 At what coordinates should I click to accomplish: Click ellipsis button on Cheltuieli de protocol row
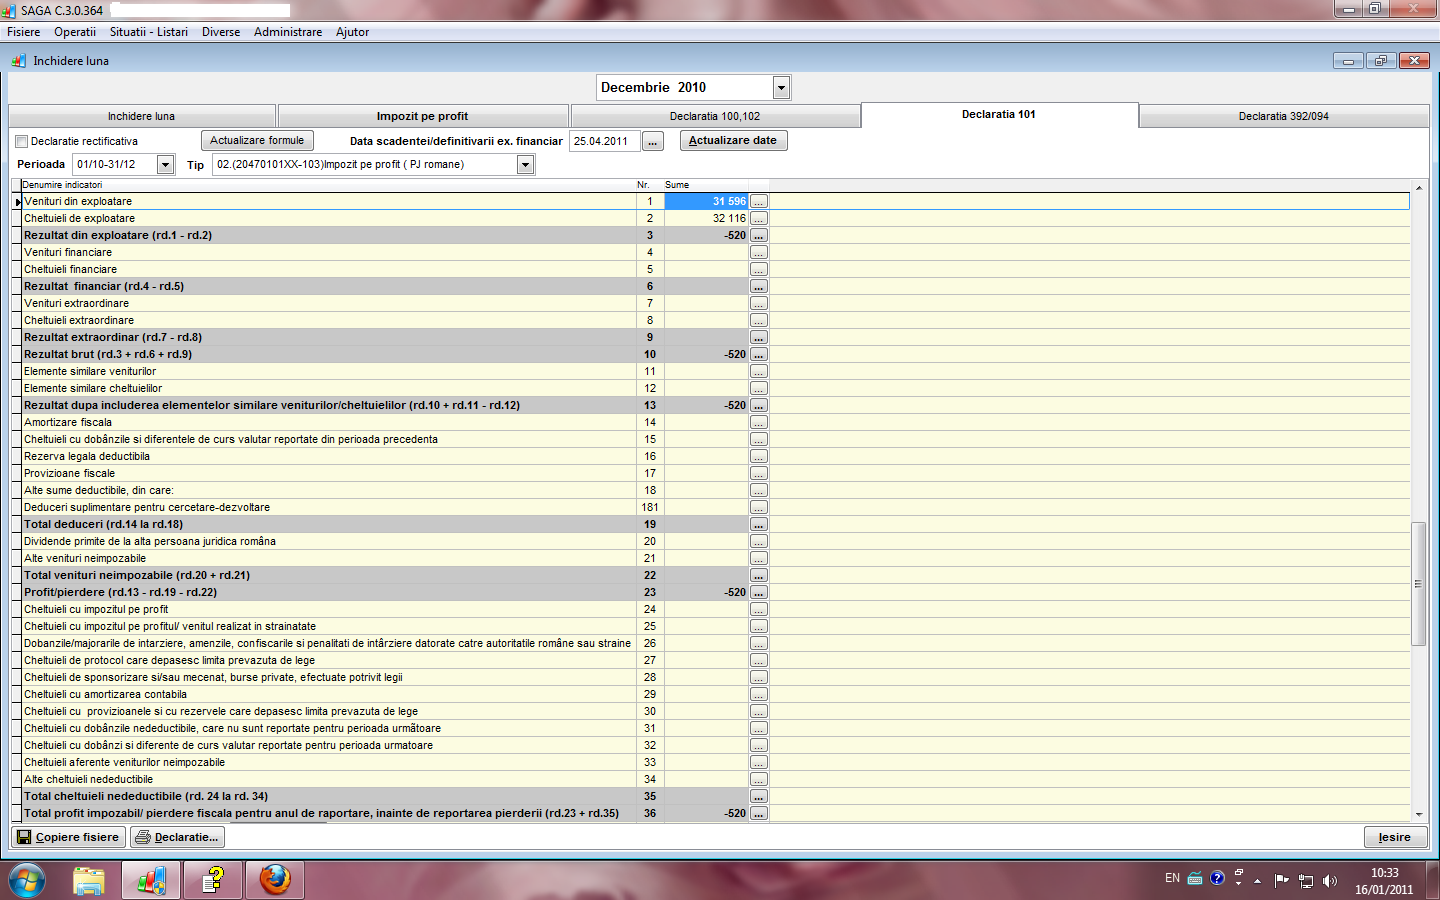(759, 660)
